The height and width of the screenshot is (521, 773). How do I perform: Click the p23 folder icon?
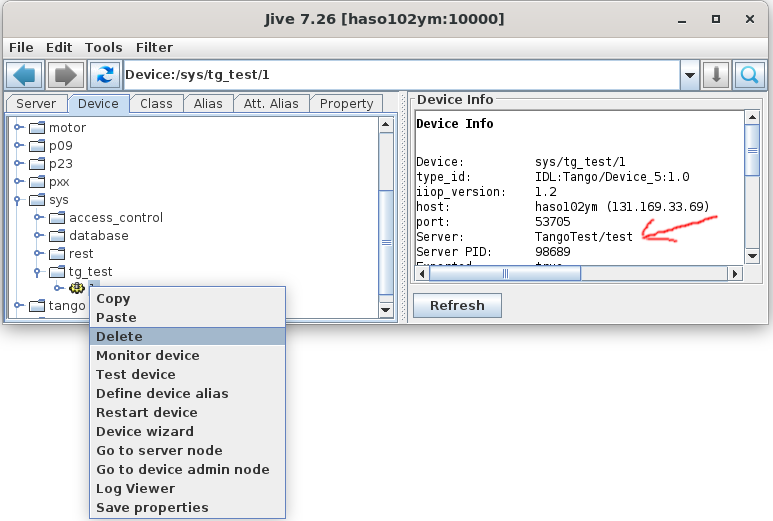(x=37, y=164)
